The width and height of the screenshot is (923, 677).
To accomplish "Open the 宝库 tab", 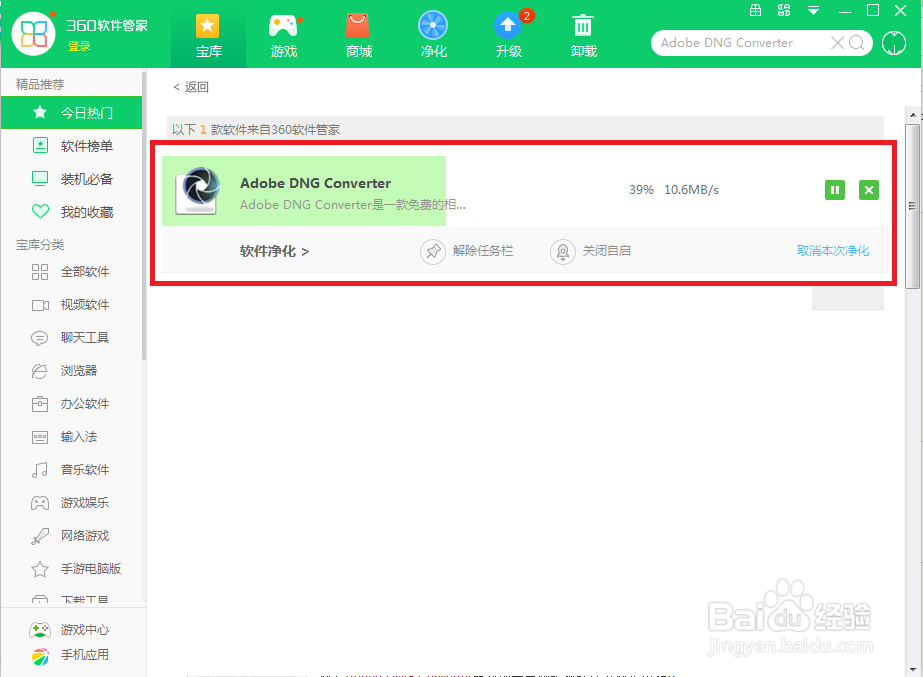I will click(x=208, y=35).
